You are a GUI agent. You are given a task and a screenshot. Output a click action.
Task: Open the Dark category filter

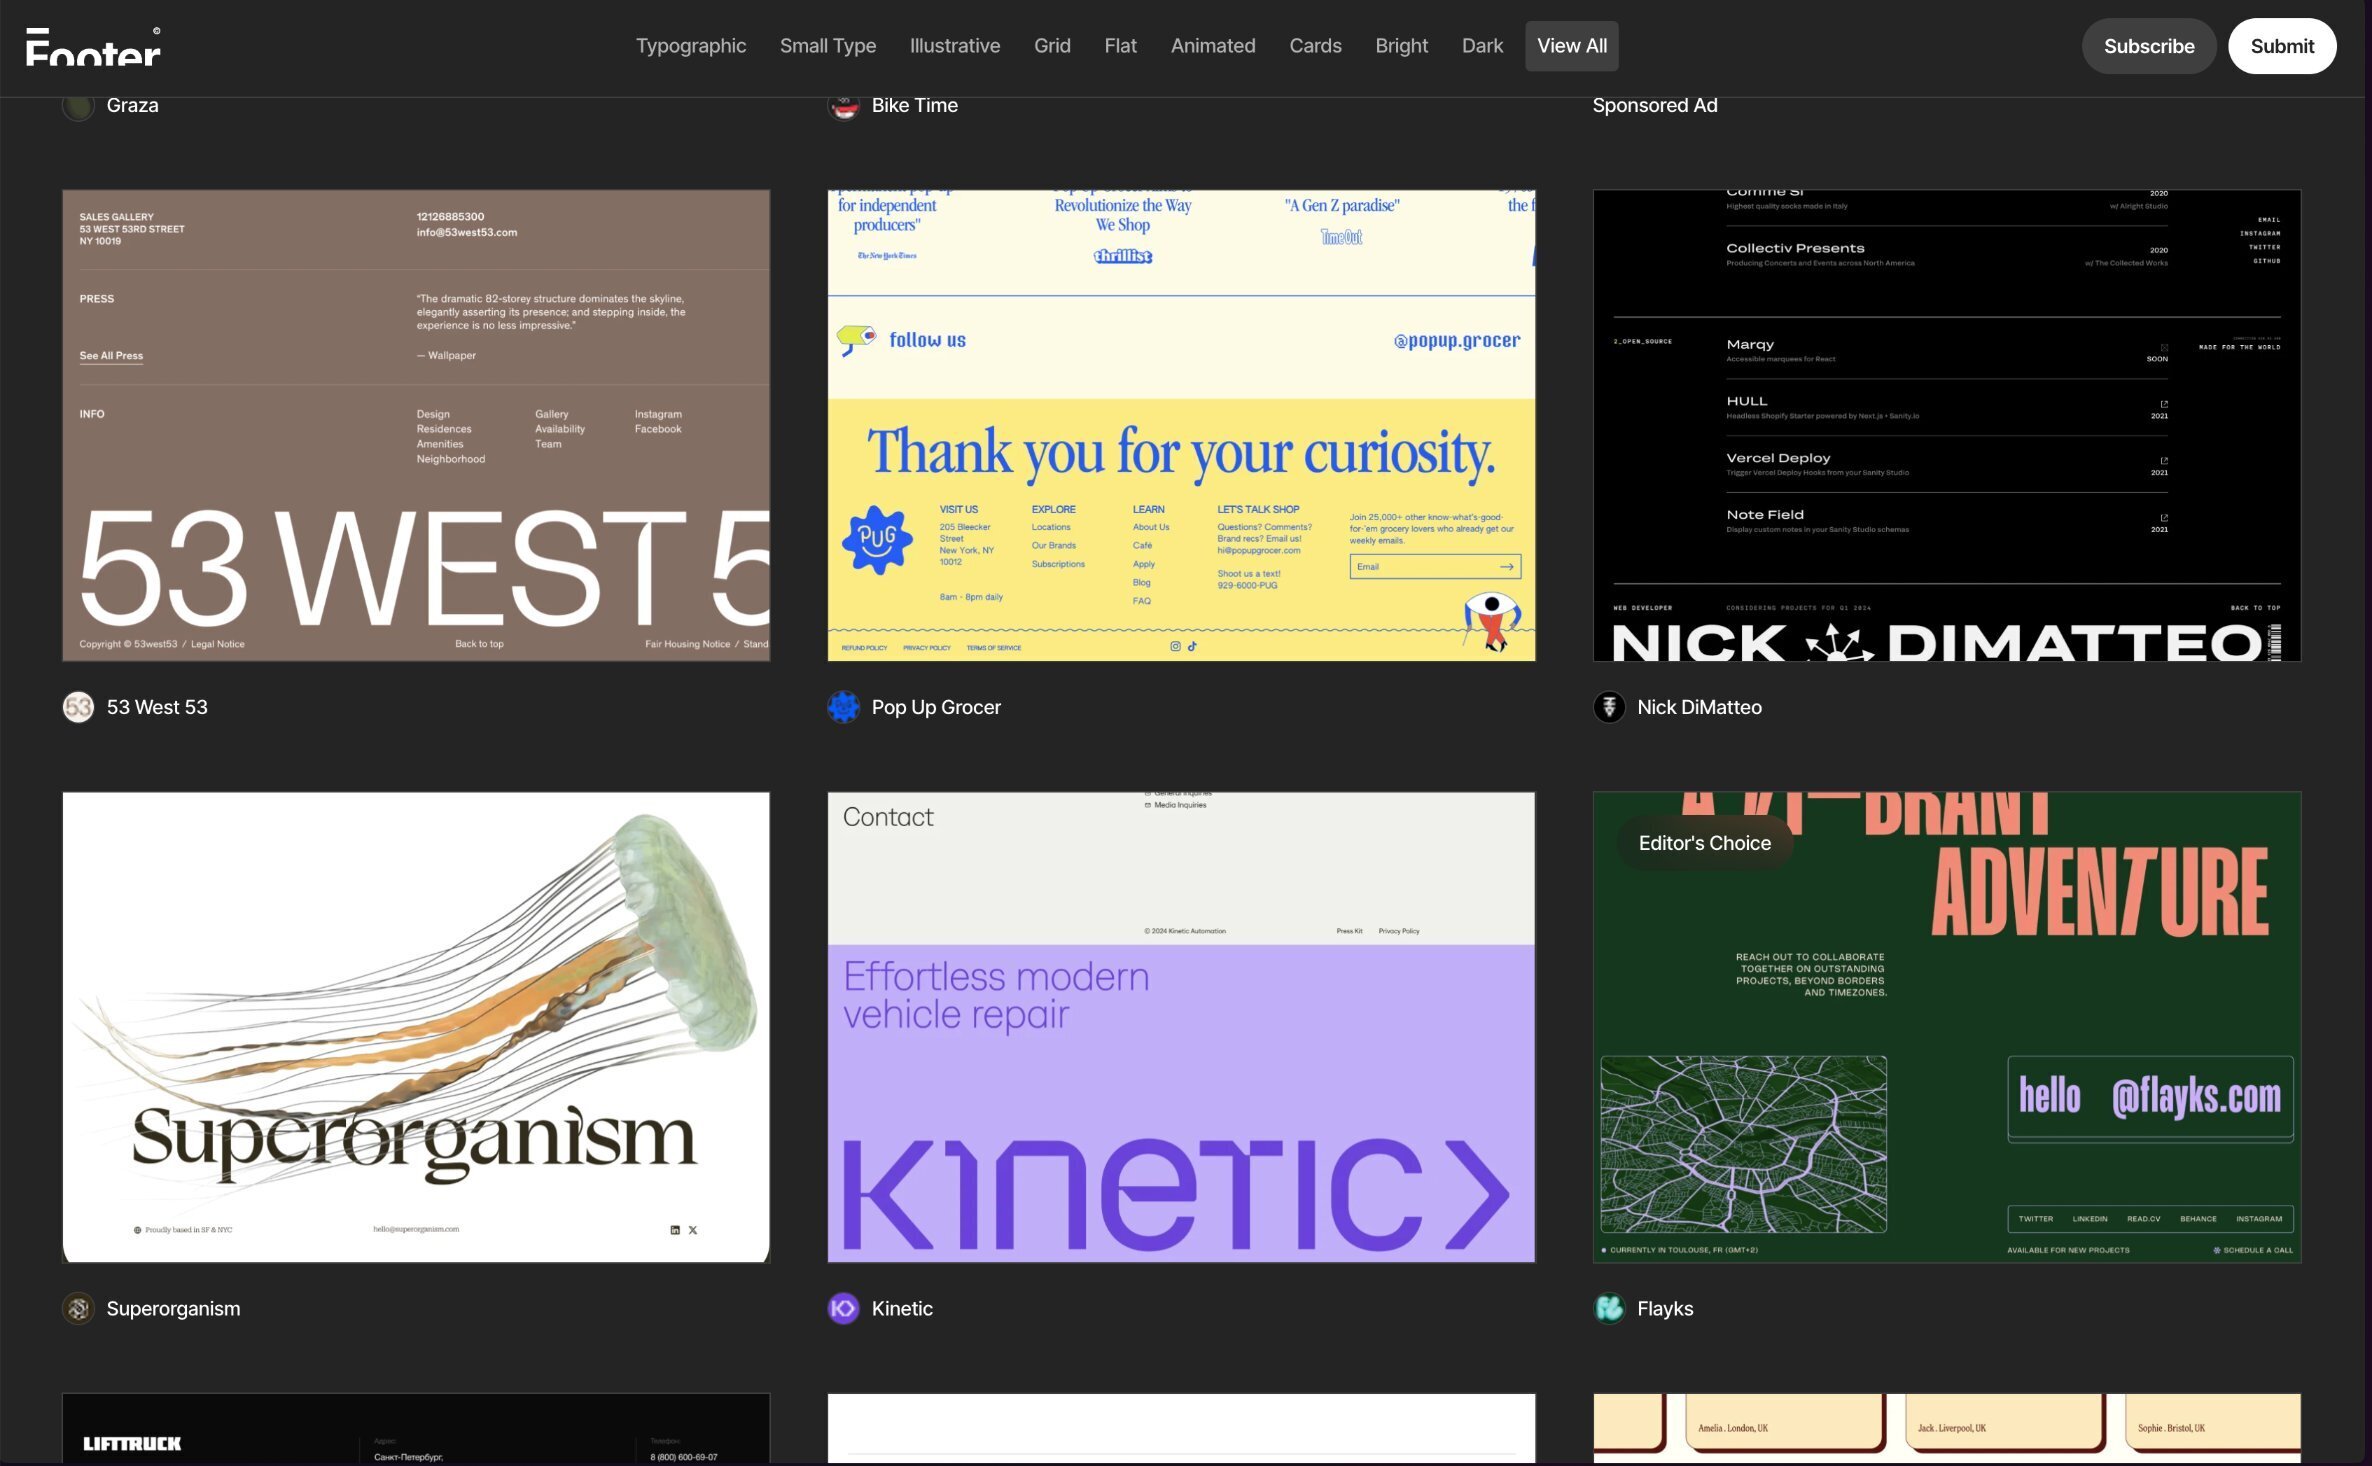[x=1482, y=46]
